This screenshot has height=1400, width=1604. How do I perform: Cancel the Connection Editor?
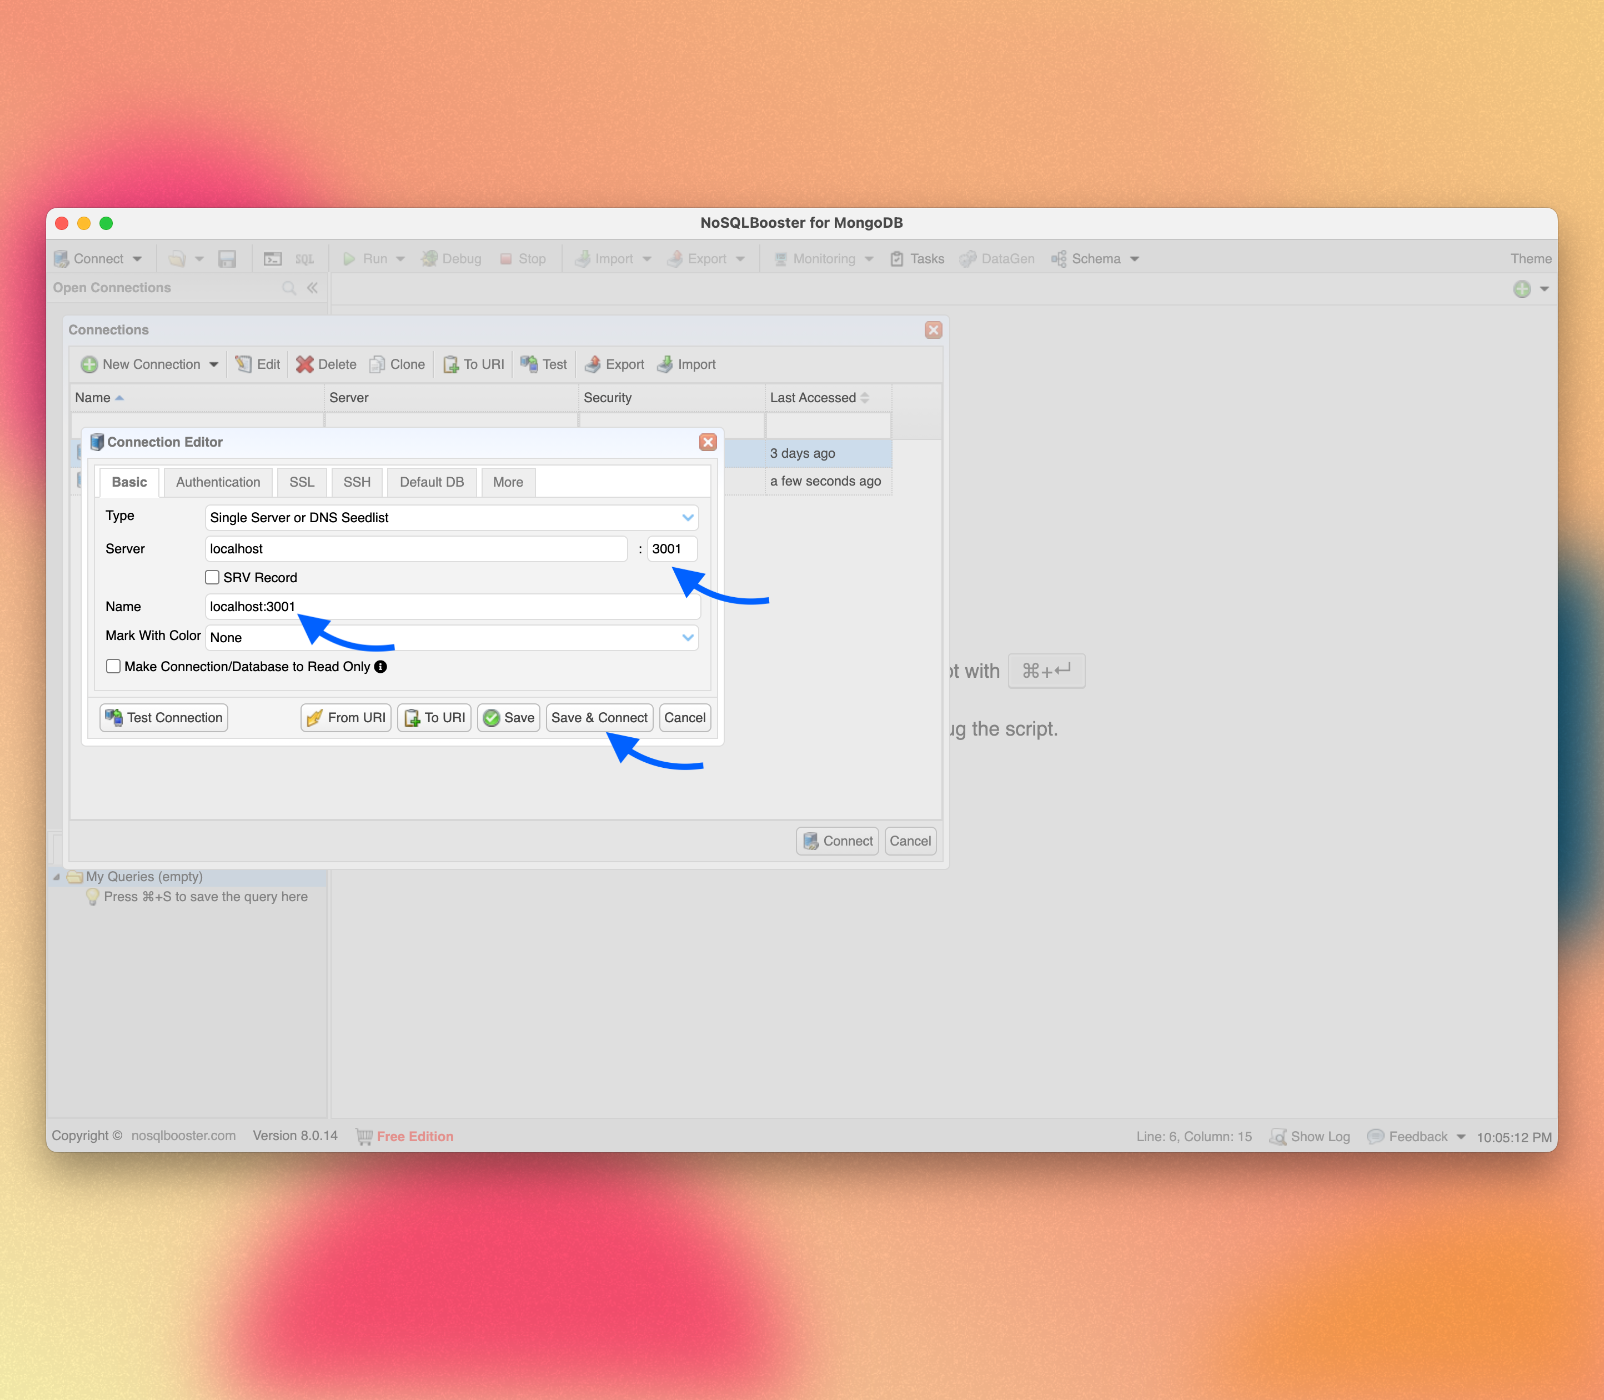pos(685,718)
